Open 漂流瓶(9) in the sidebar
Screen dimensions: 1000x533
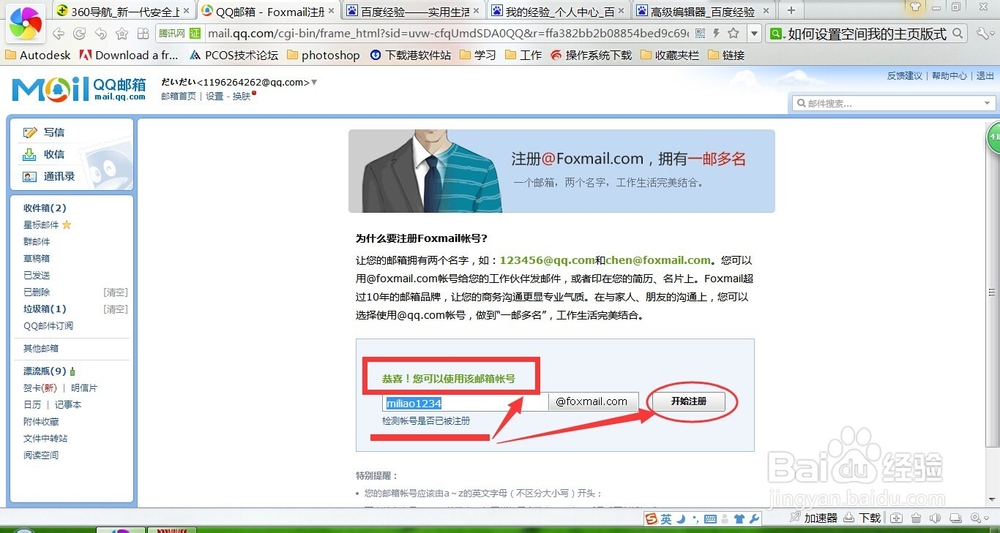pyautogui.click(x=45, y=371)
